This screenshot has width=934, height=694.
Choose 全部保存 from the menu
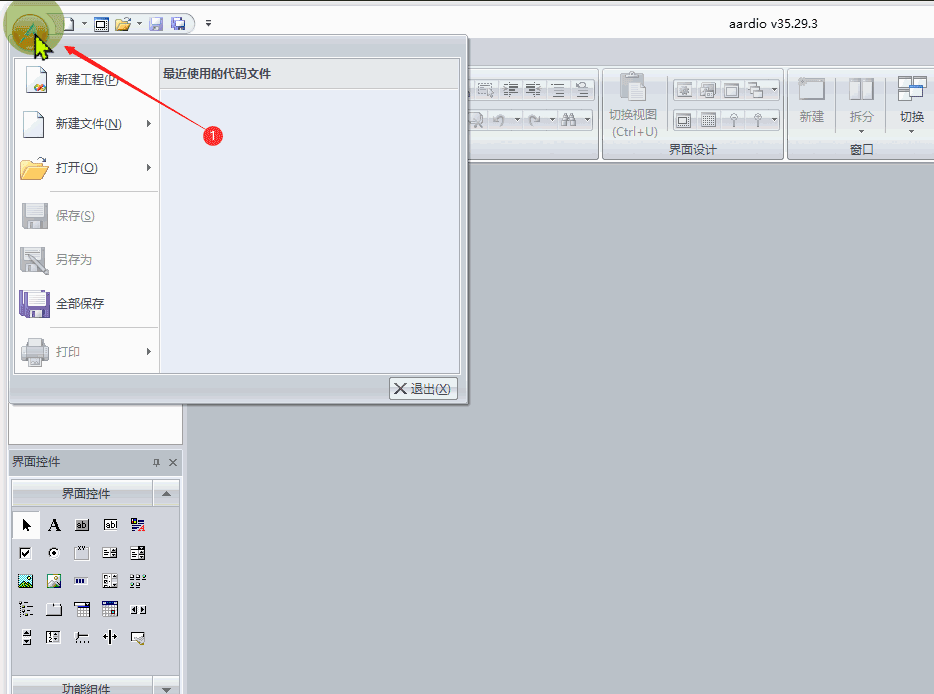[86, 304]
